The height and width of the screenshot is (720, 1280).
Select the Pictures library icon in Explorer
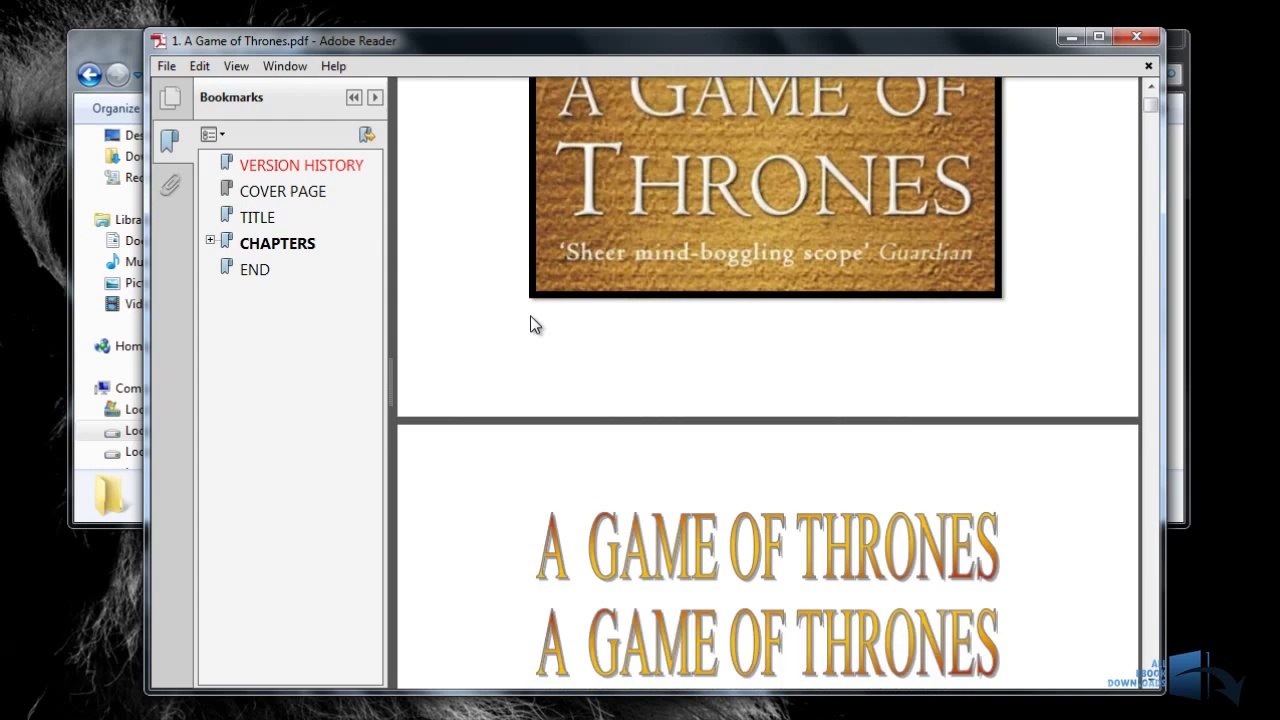tap(113, 282)
